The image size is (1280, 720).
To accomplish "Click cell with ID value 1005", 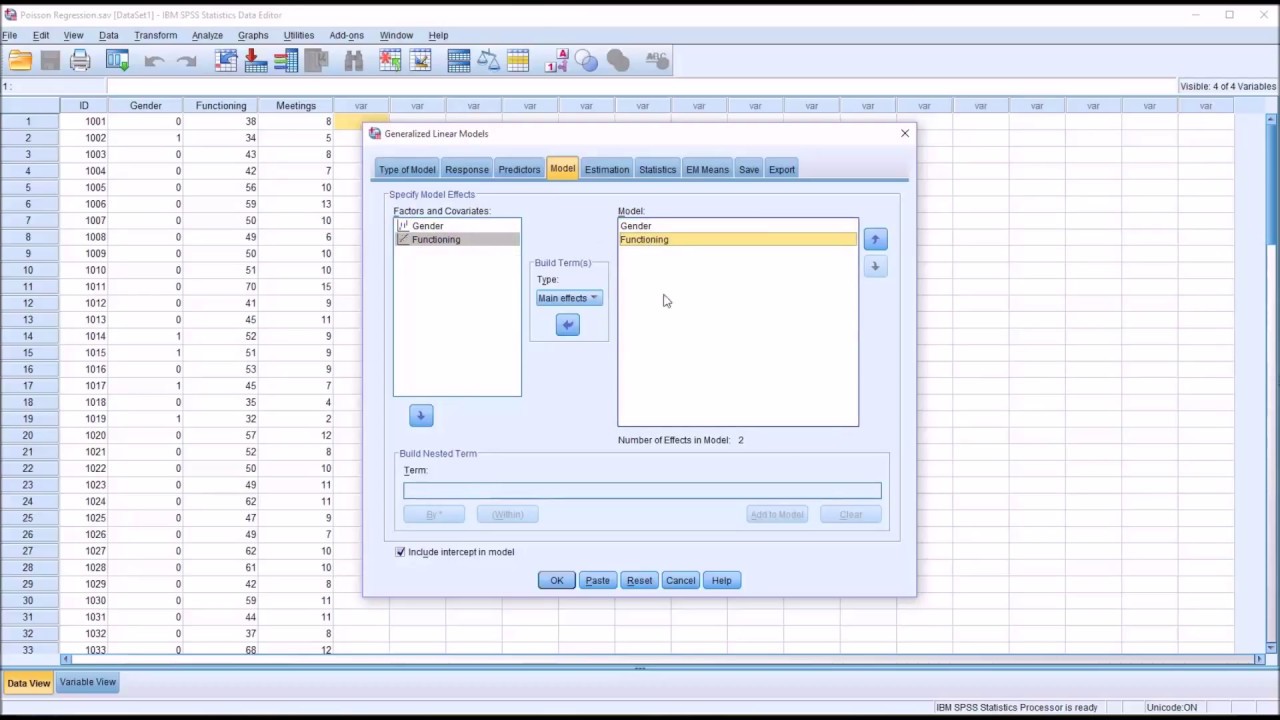I will pyautogui.click(x=84, y=187).
